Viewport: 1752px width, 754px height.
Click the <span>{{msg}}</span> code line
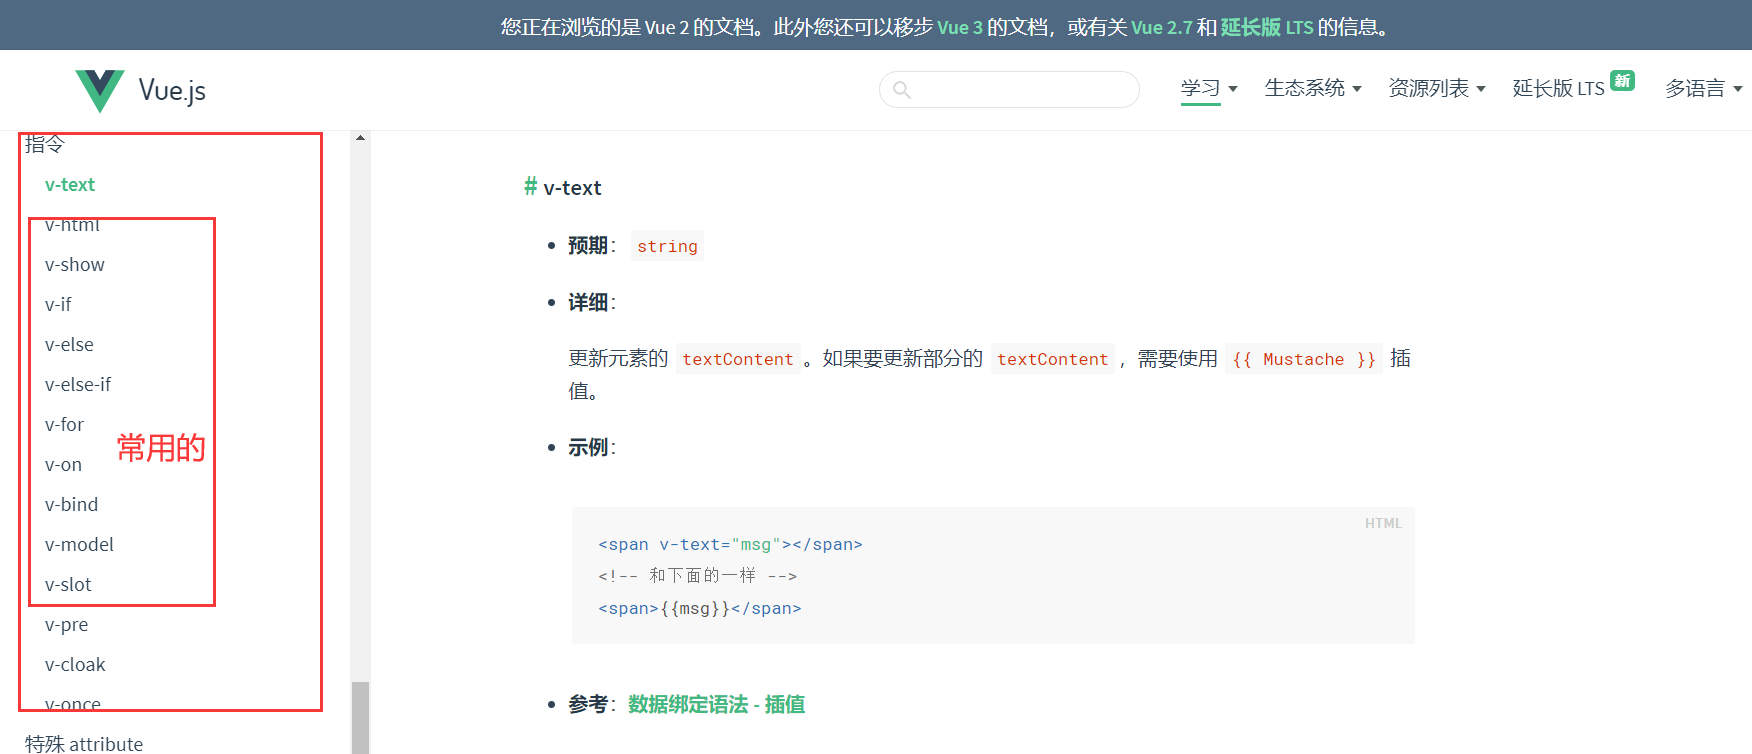pyautogui.click(x=700, y=608)
